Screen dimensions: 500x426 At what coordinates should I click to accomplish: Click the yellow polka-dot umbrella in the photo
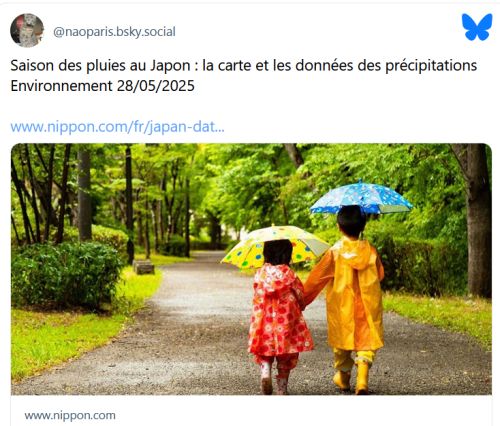point(275,246)
